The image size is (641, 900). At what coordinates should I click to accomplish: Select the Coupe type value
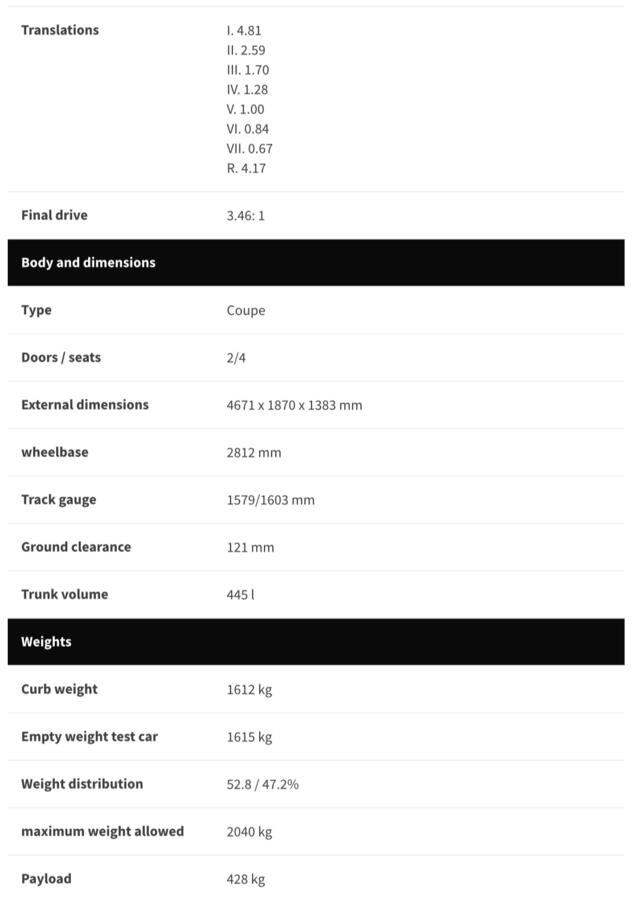245,311
